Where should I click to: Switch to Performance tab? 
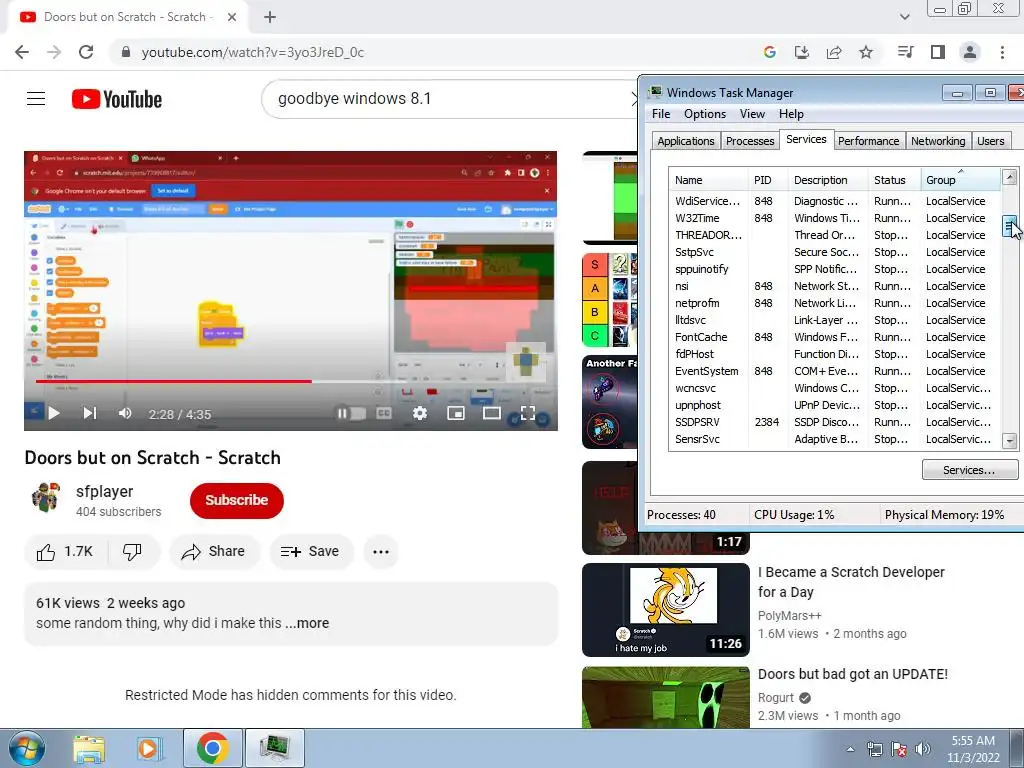click(869, 141)
